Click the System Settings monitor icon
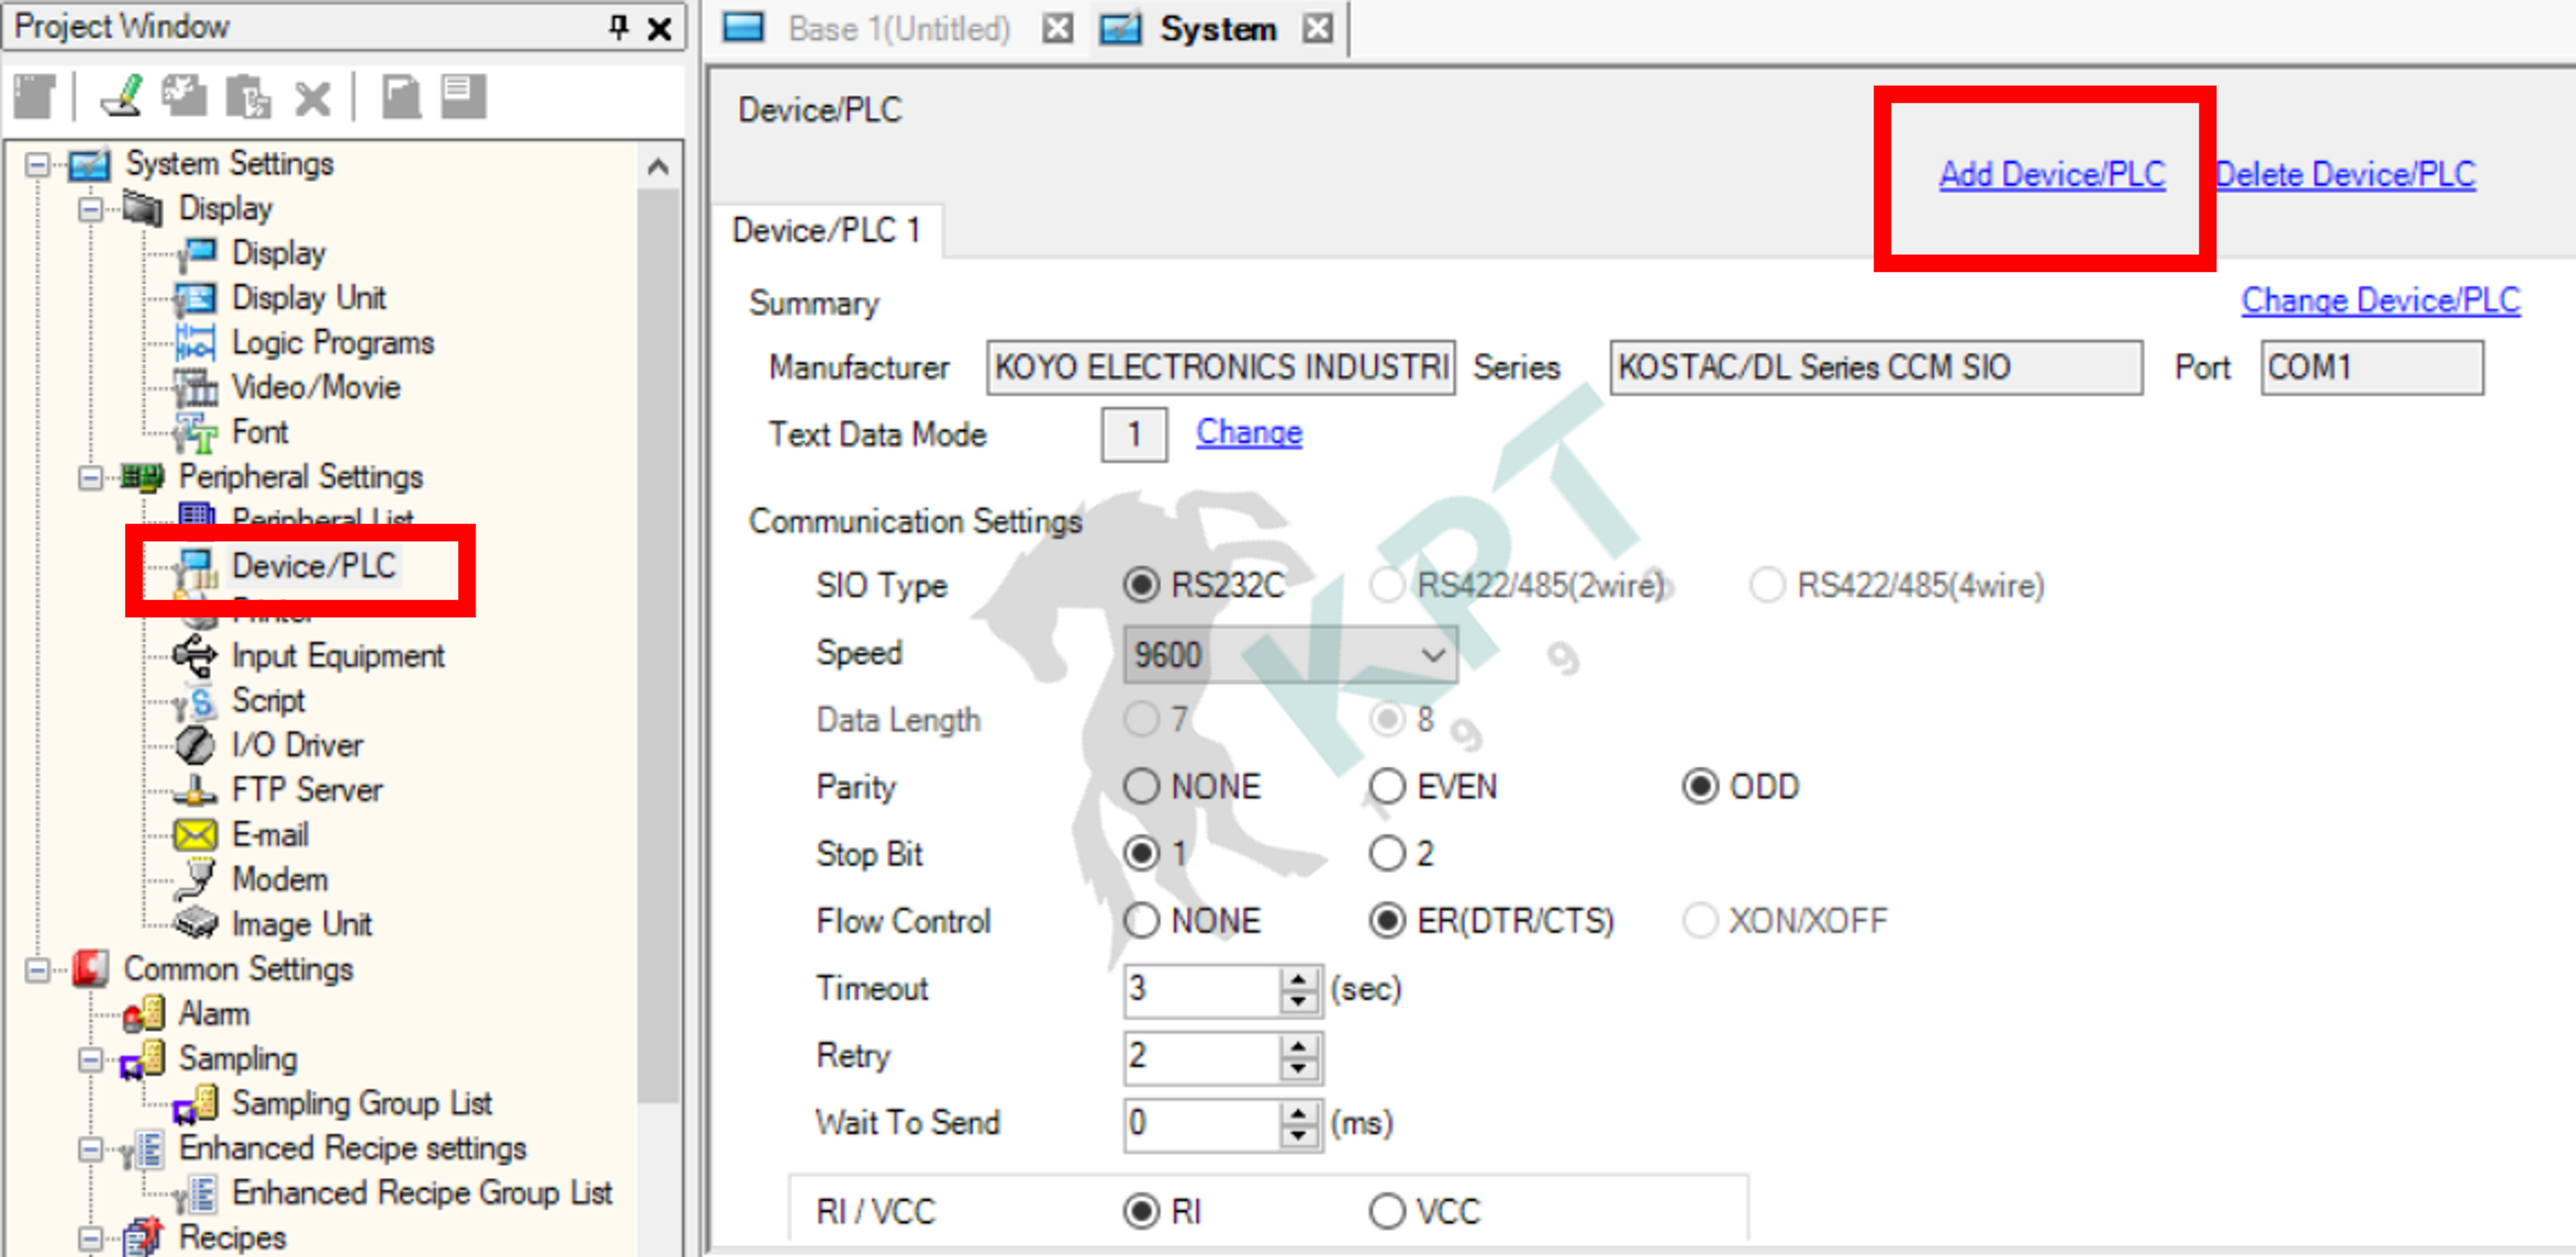 (90, 164)
